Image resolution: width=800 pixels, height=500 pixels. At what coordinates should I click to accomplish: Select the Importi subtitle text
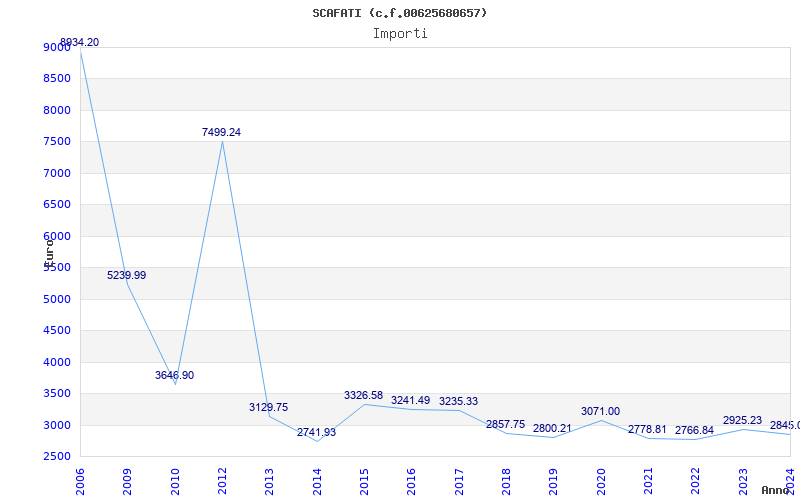tap(400, 33)
